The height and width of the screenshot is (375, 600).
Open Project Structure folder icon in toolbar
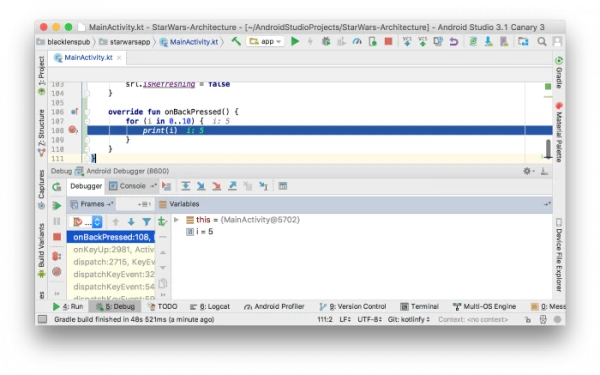523,41
